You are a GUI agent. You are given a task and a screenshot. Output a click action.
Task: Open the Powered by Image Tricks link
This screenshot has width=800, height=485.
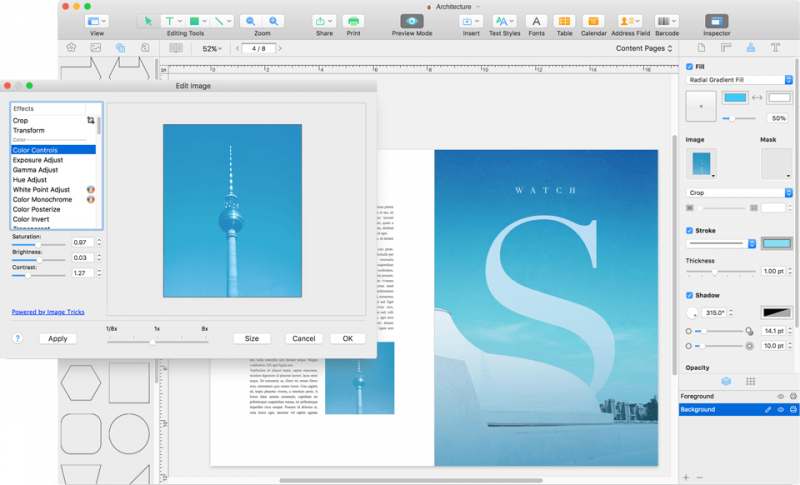48,312
